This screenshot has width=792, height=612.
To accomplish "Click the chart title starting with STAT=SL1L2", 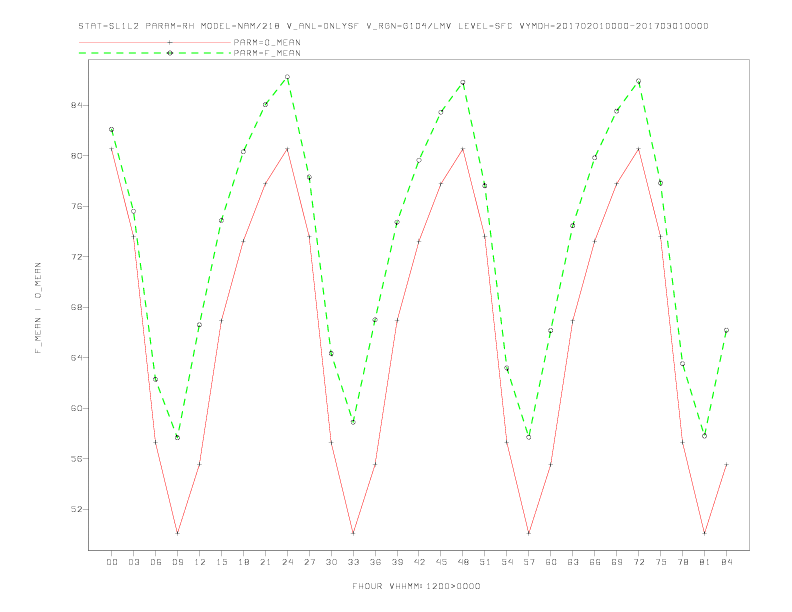I will click(x=393, y=26).
